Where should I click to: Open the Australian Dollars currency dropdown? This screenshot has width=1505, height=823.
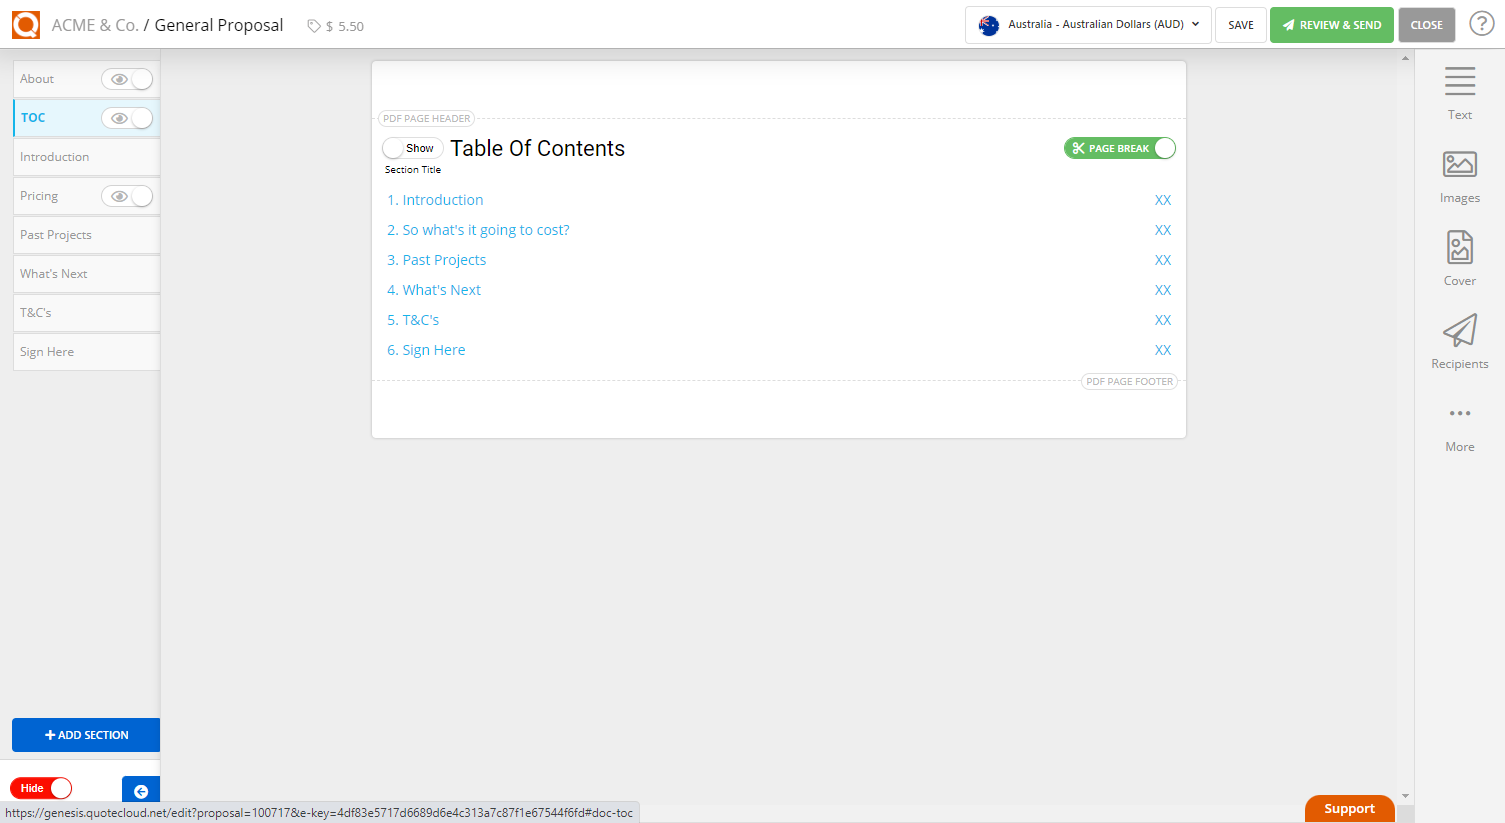[1087, 25]
